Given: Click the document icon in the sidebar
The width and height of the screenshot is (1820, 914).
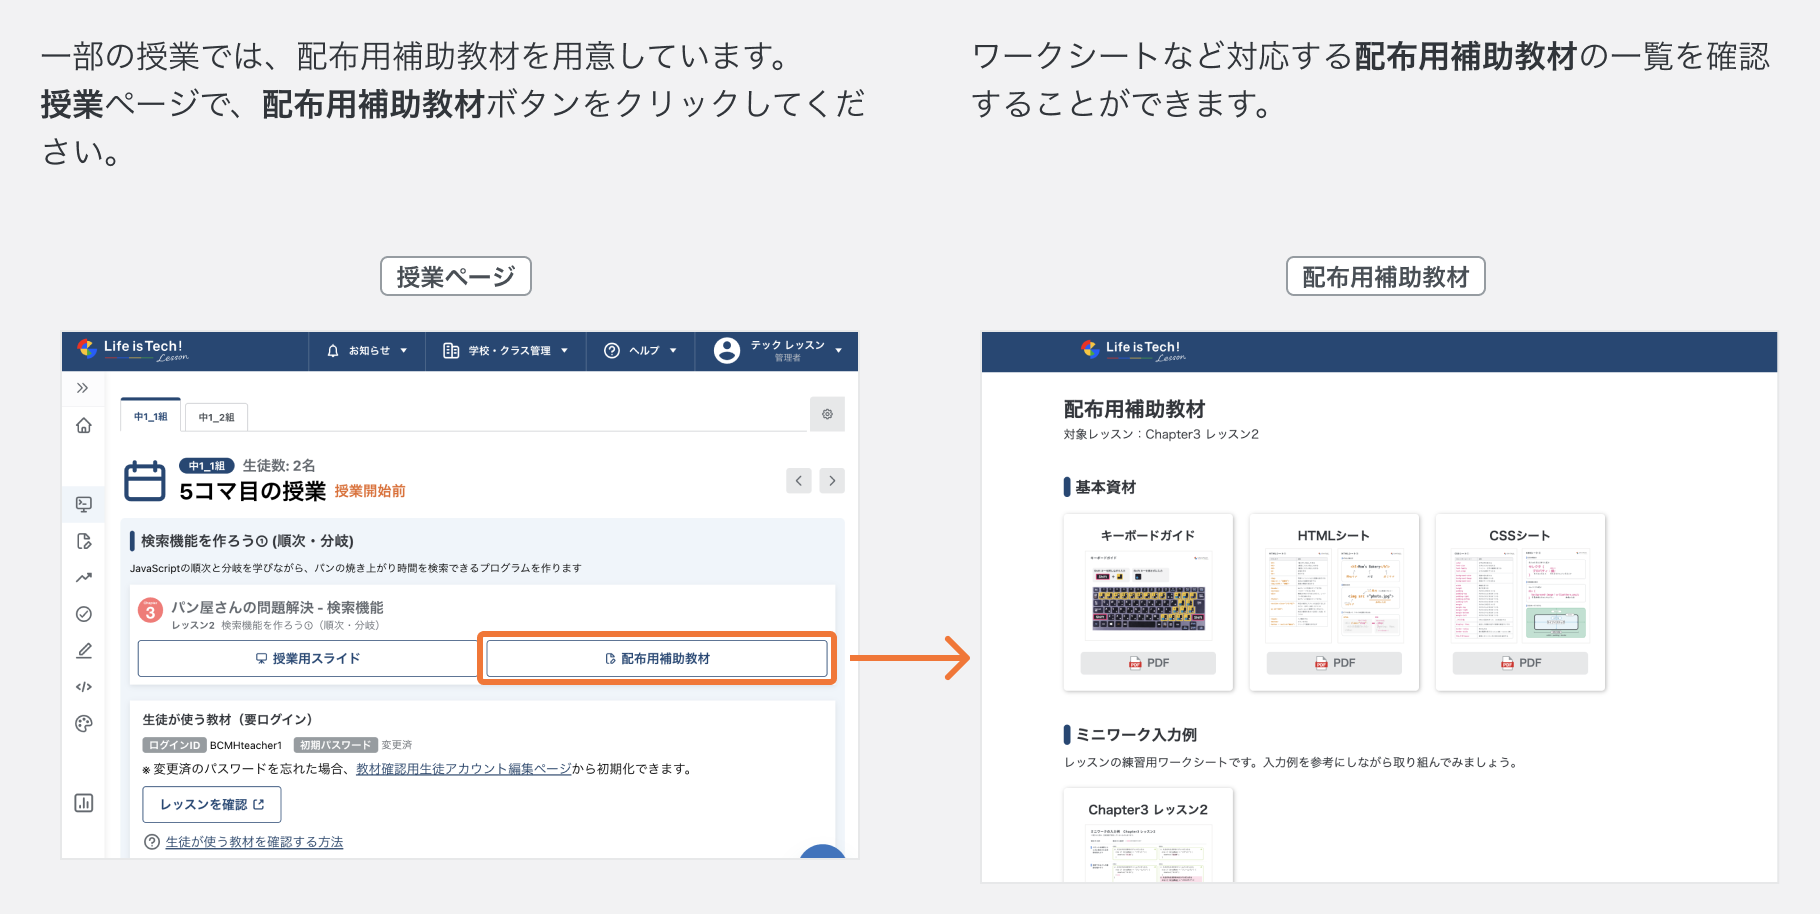Looking at the screenshot, I should coord(84,541).
